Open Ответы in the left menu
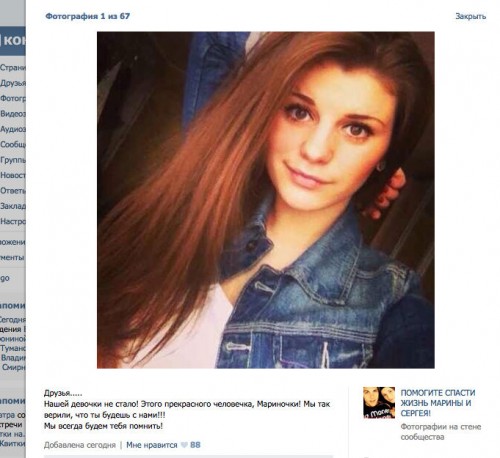500x458 pixels. 13,191
